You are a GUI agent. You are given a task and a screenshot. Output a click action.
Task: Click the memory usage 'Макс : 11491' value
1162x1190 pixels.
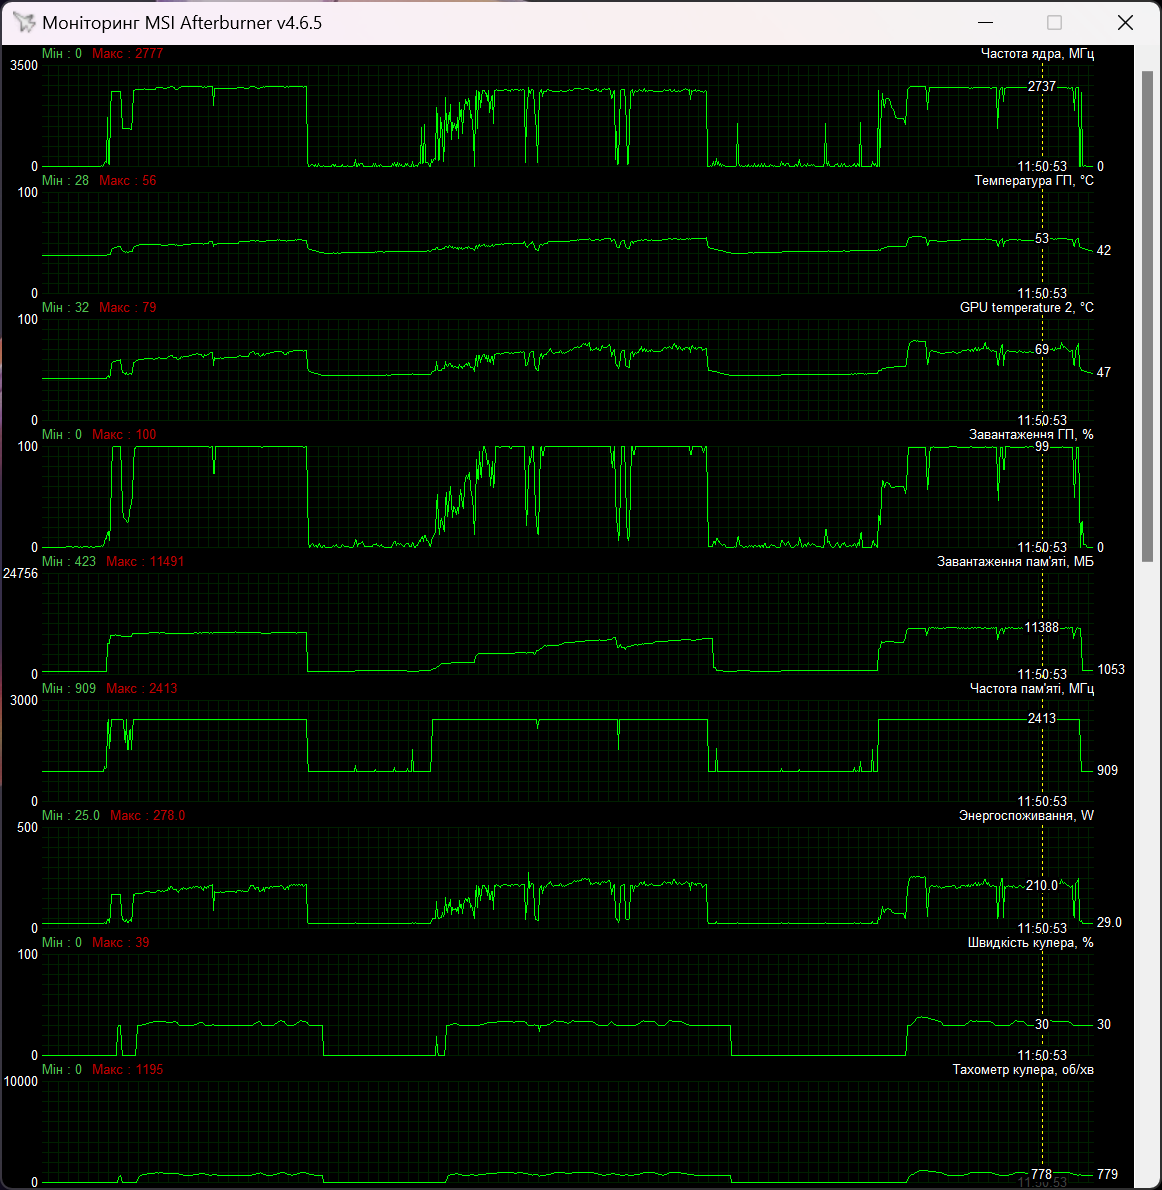click(145, 562)
